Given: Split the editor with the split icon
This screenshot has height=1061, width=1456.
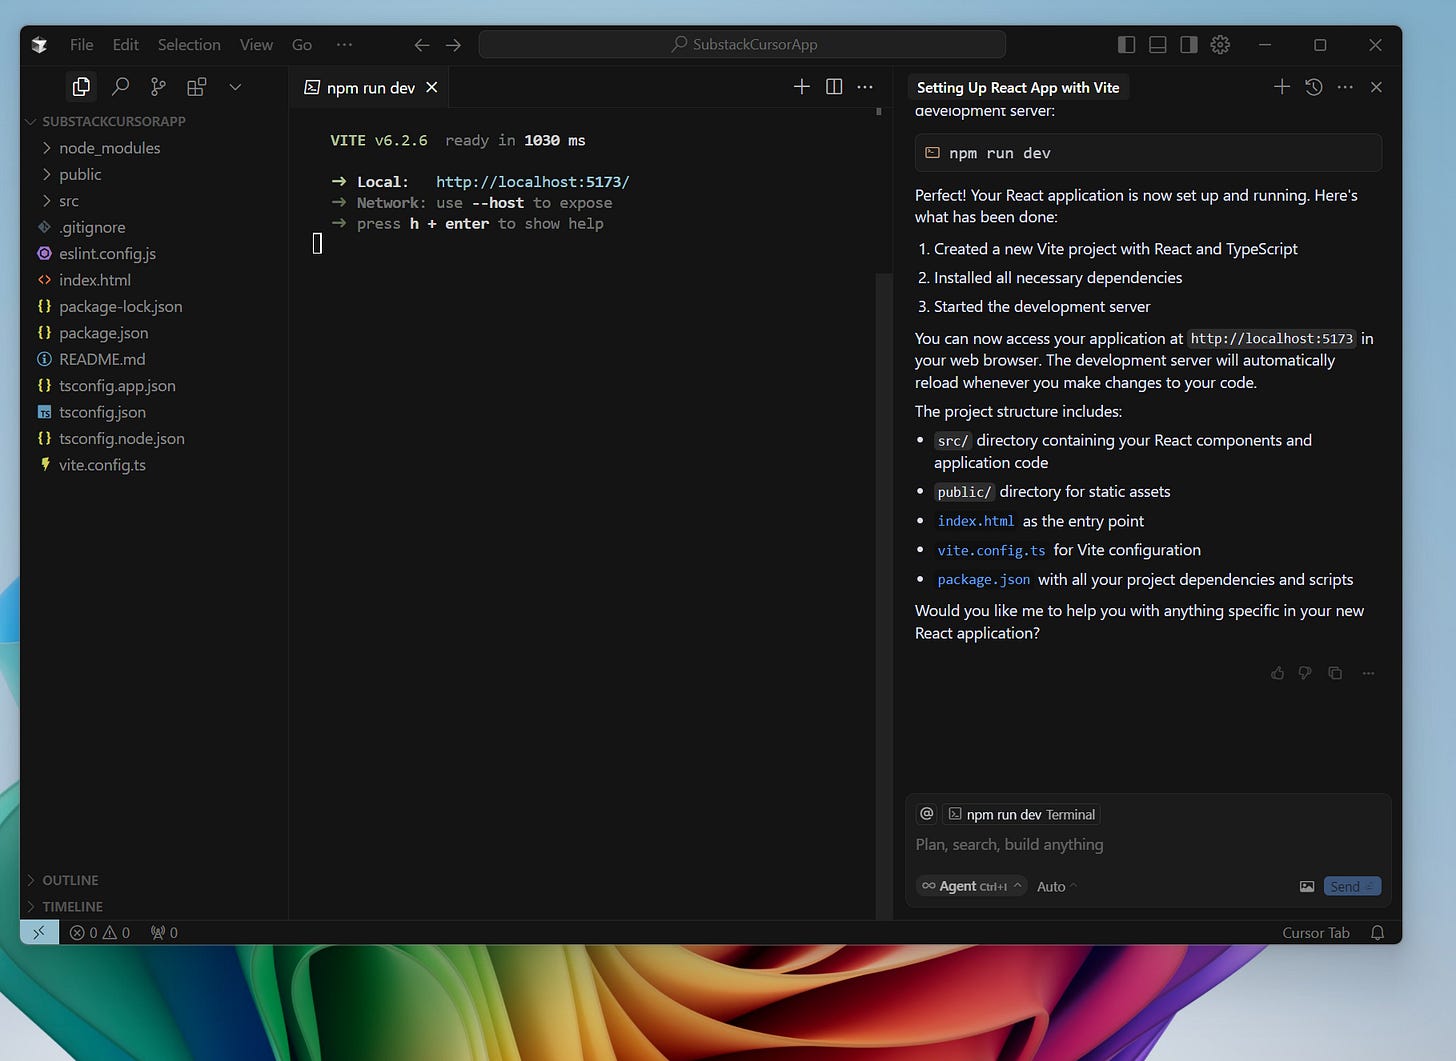Looking at the screenshot, I should point(834,87).
